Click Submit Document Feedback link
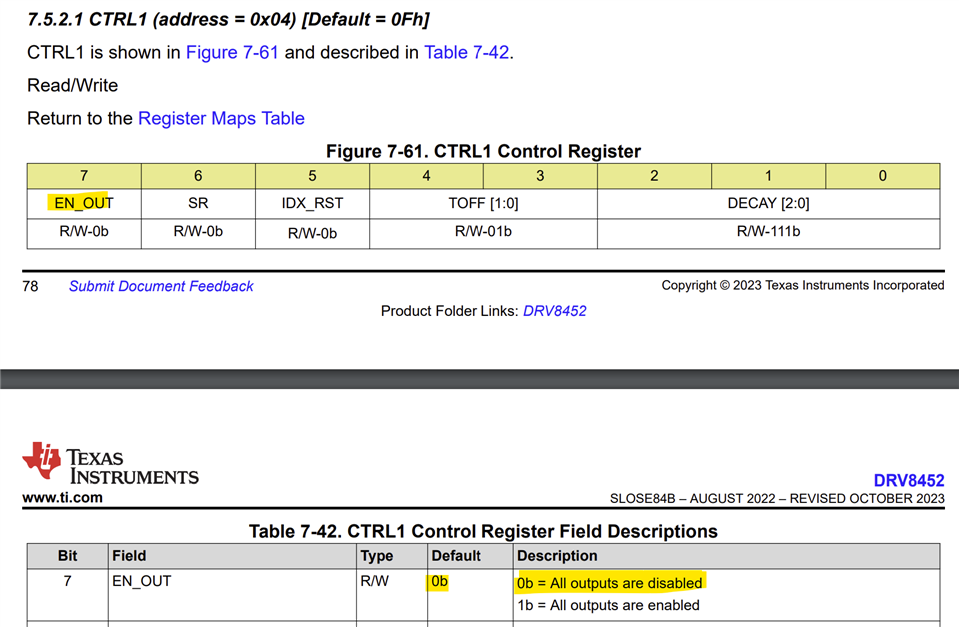Viewport: 959px width, 627px height. tap(161, 286)
